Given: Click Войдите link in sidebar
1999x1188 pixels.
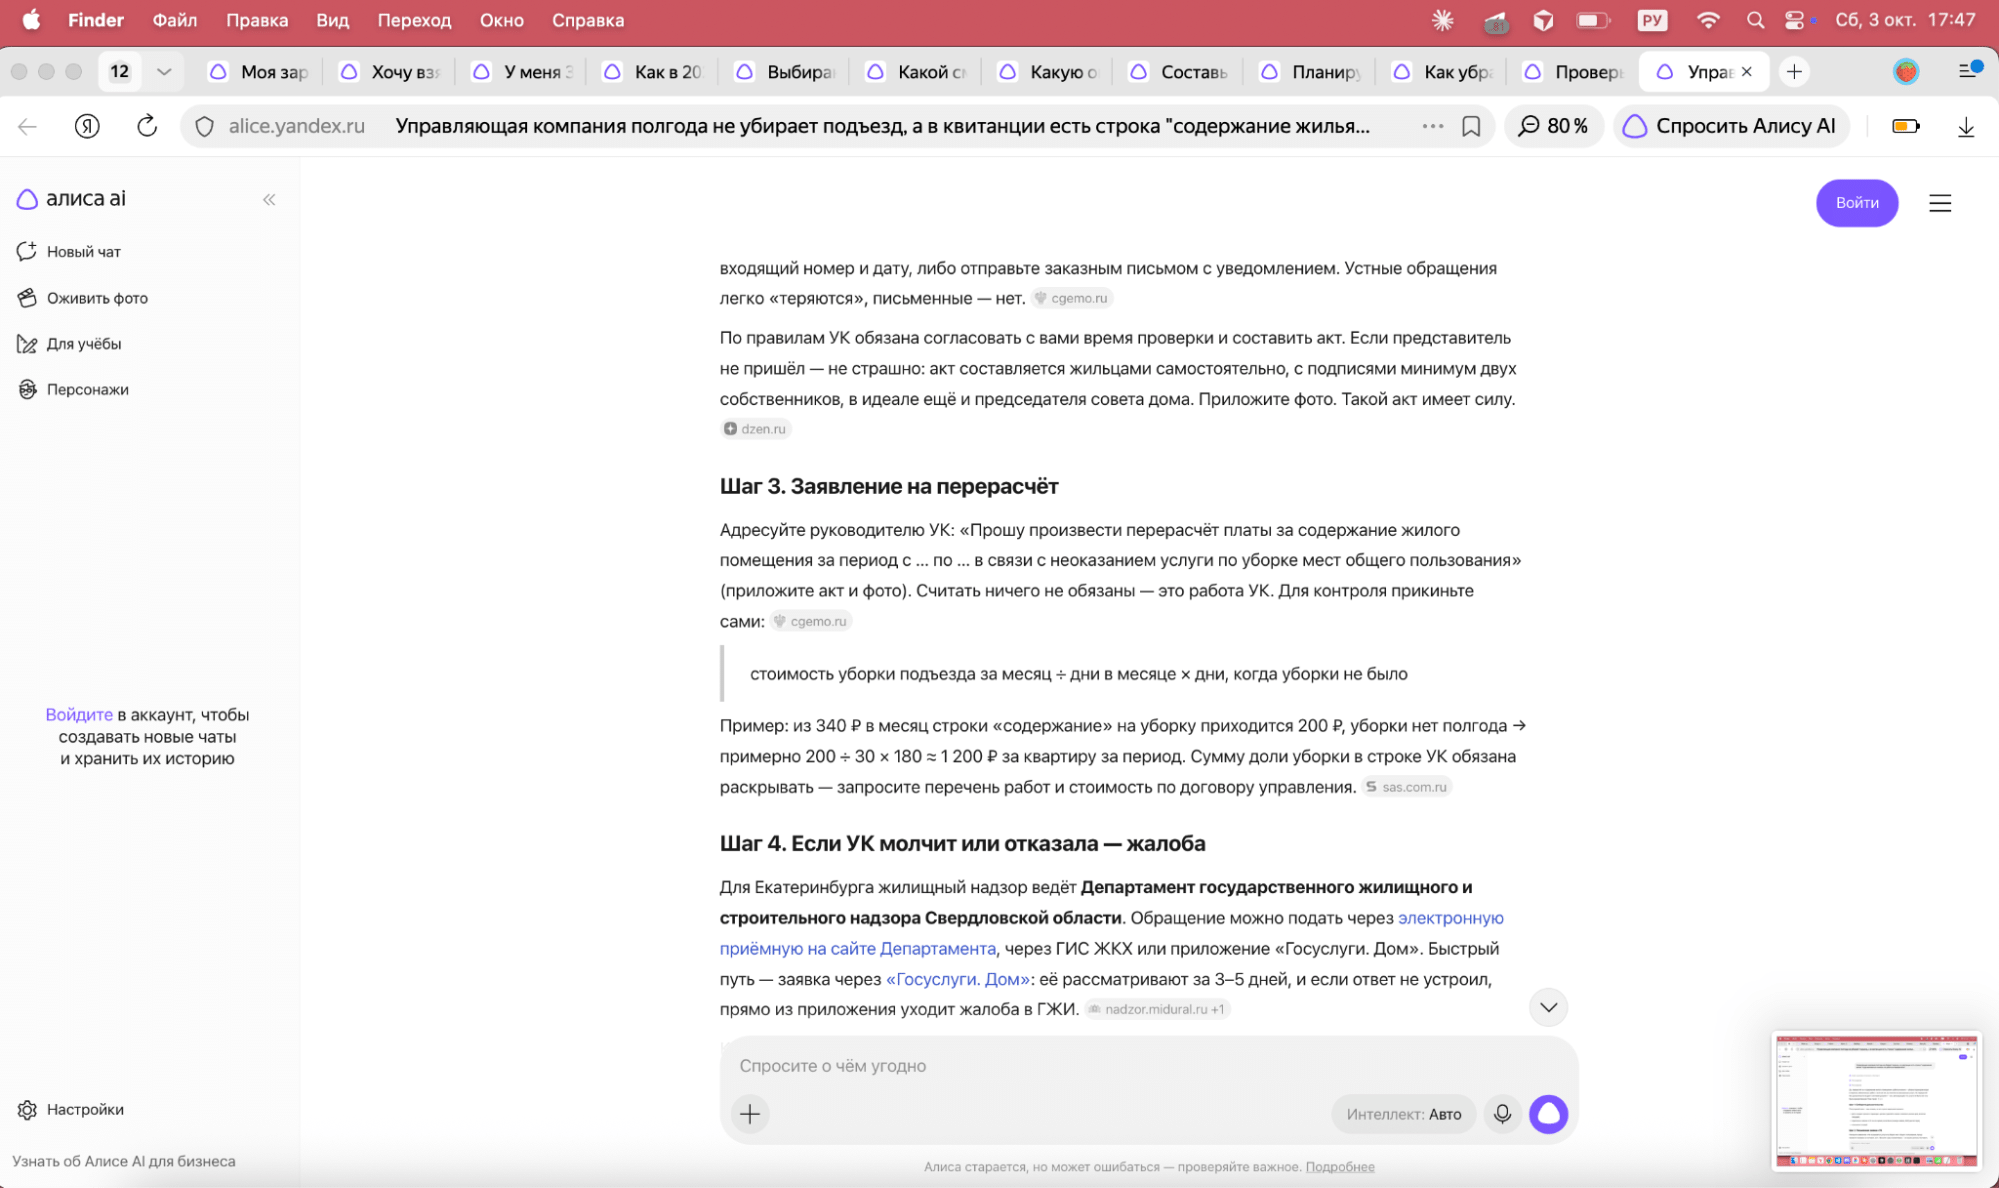Looking at the screenshot, I should [79, 714].
